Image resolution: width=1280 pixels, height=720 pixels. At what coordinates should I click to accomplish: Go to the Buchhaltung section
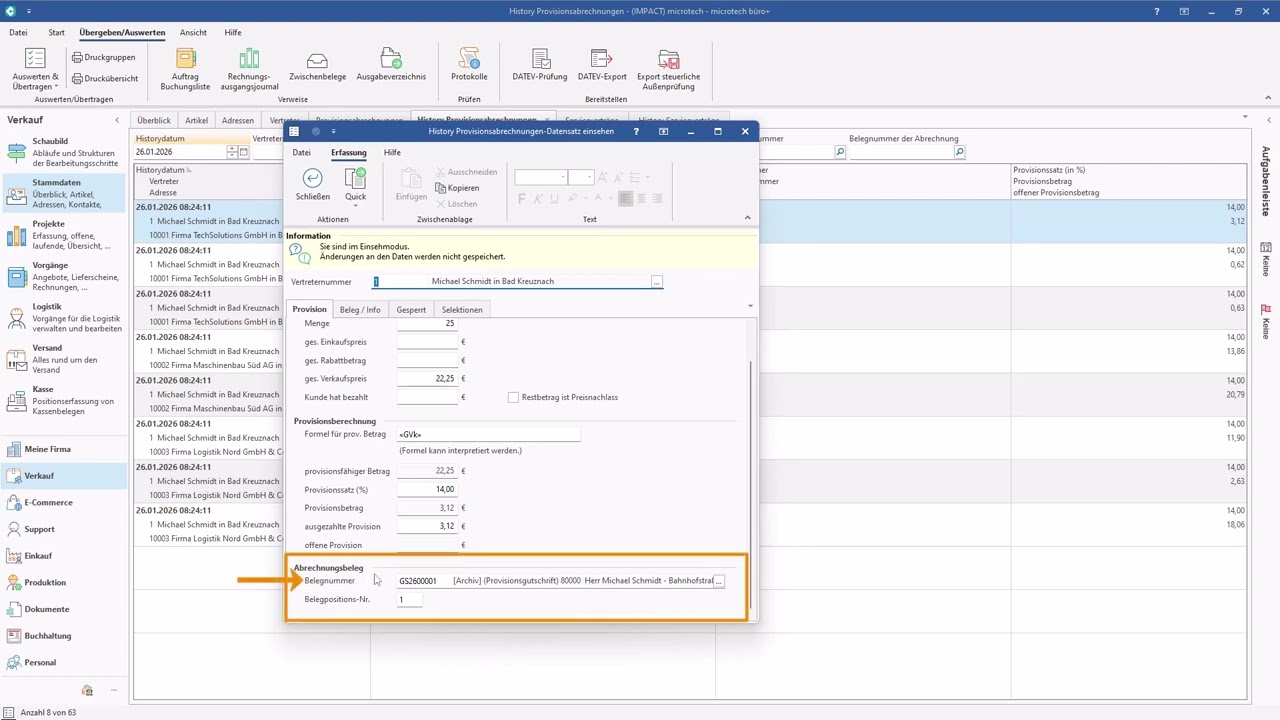tap(65, 636)
